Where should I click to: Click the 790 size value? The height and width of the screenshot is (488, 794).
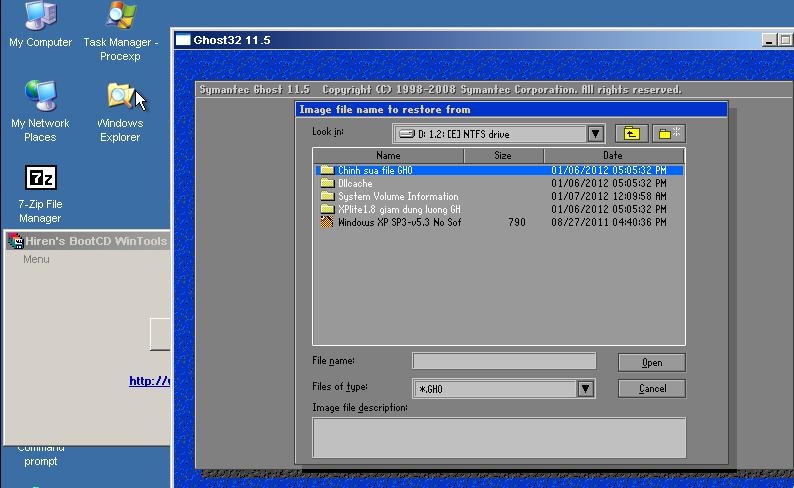517,222
